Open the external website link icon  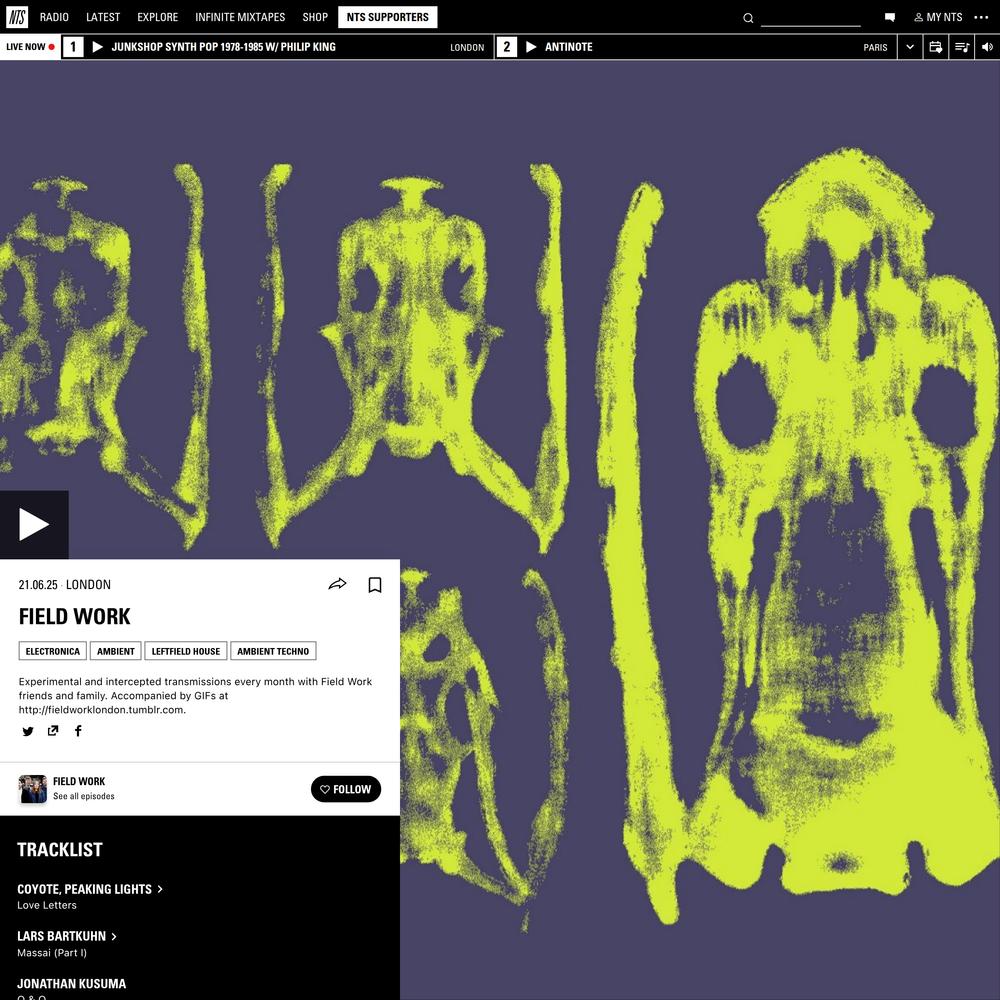coord(53,731)
